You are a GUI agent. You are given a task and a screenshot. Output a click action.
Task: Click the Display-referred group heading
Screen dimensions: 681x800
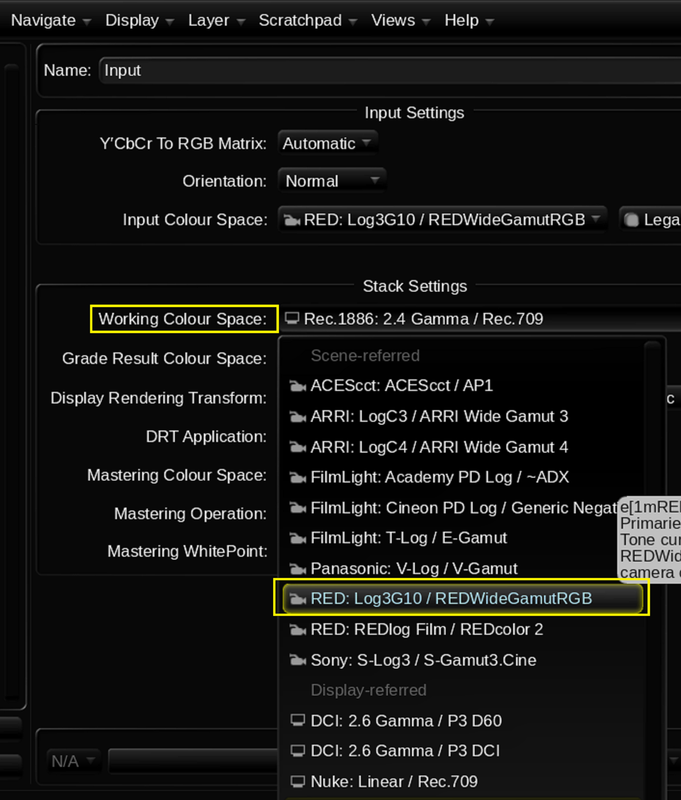click(368, 690)
